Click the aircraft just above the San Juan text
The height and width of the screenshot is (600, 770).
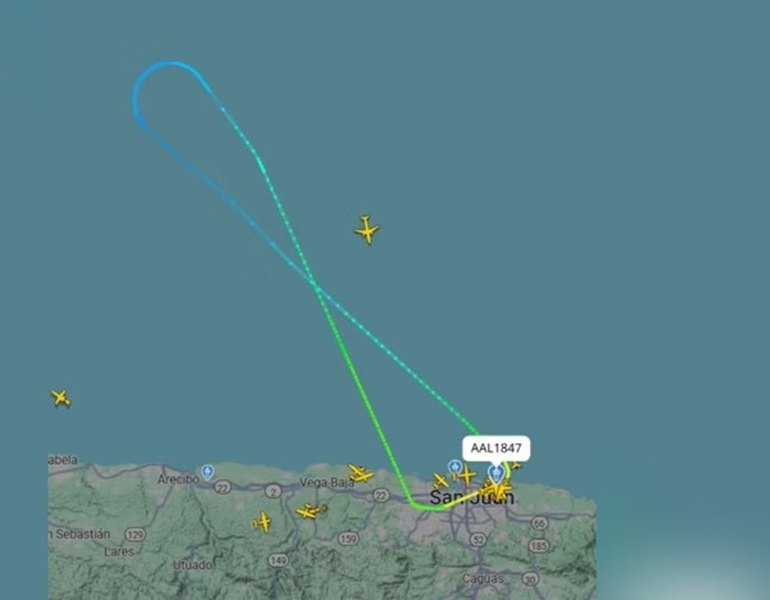[440, 481]
